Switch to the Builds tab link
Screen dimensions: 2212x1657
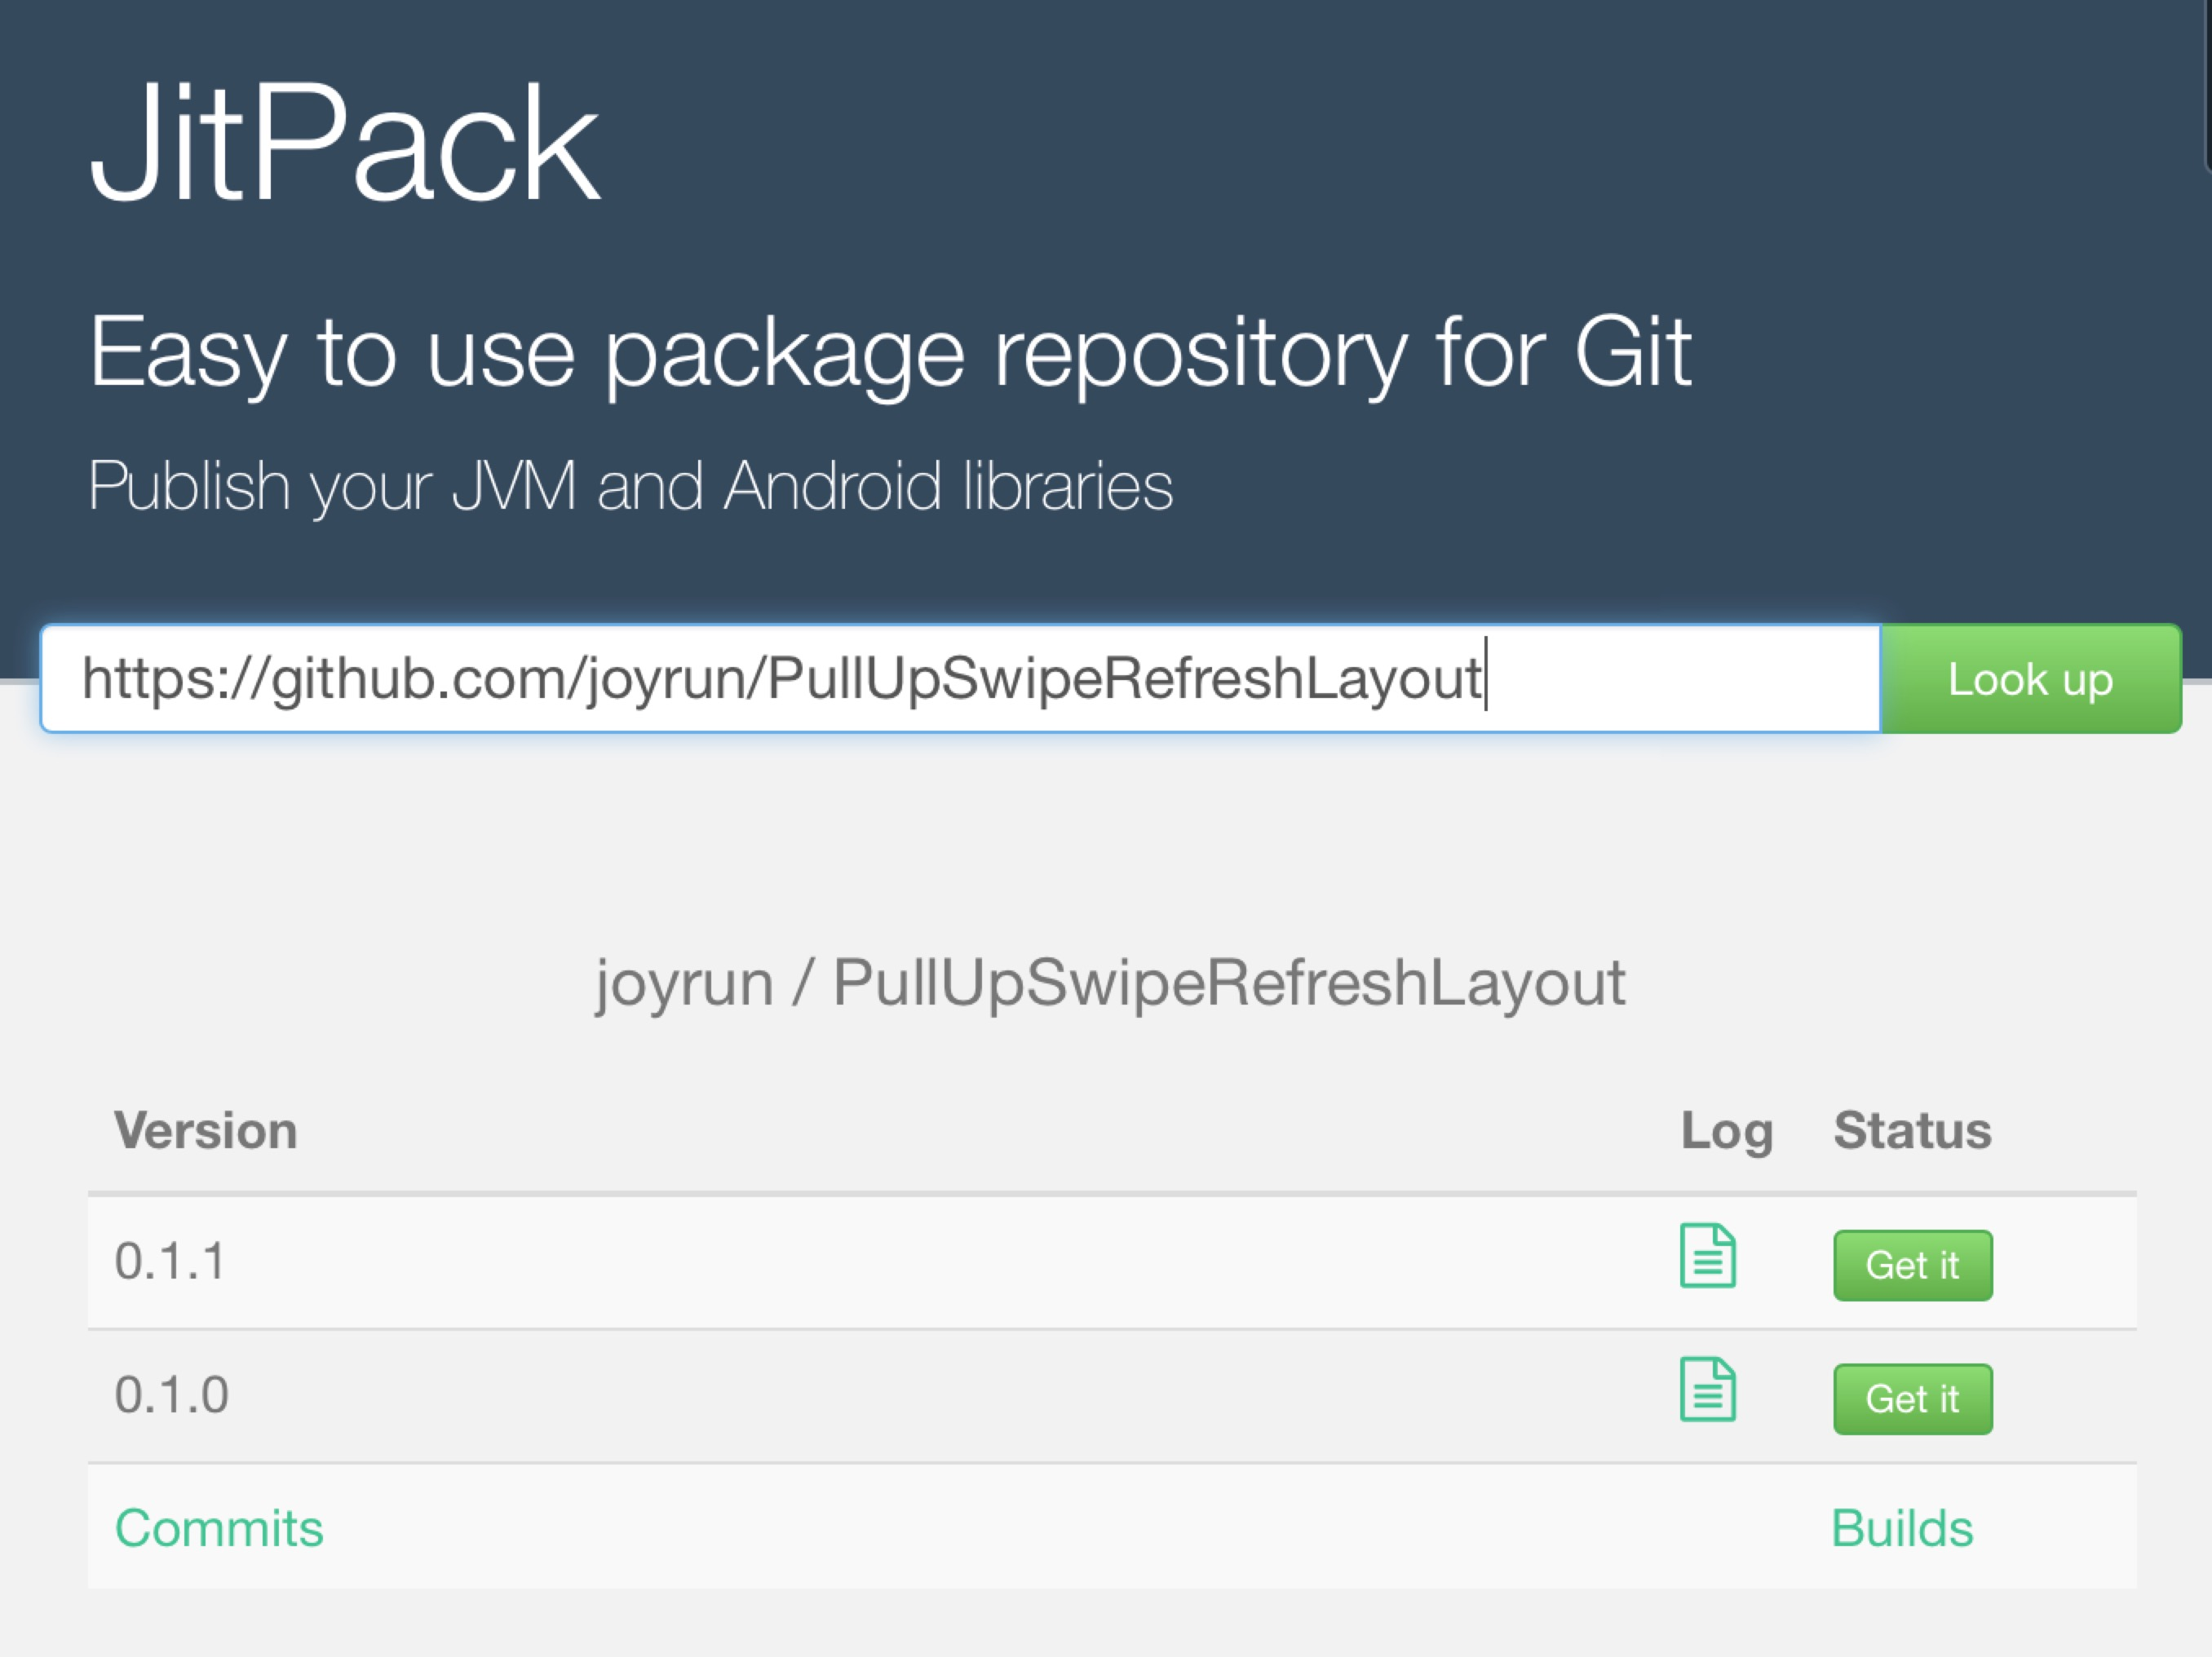point(1901,1528)
